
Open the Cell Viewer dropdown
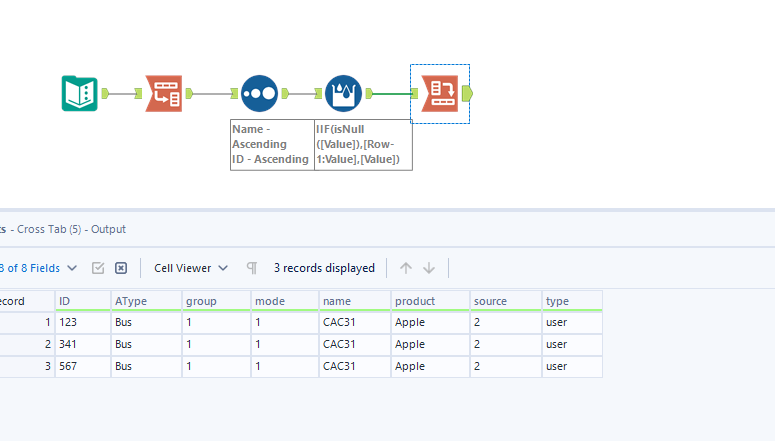click(x=191, y=268)
